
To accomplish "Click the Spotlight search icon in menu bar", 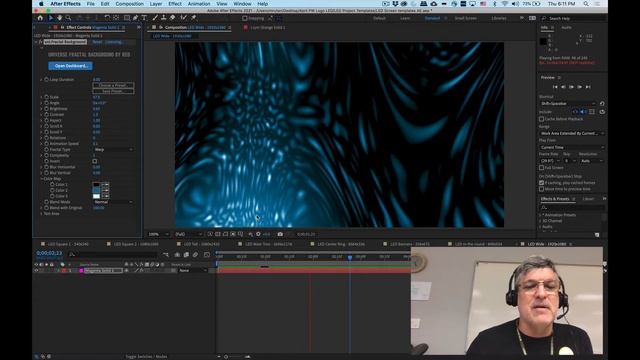I will click(586, 4).
